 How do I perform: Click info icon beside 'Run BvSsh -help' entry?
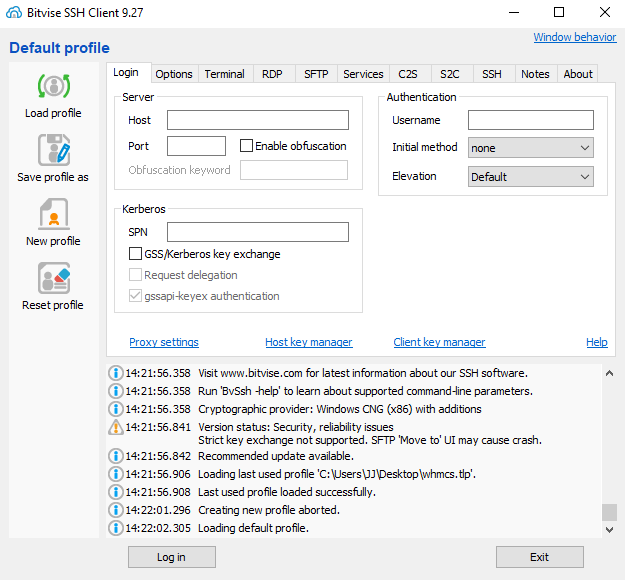(x=116, y=391)
